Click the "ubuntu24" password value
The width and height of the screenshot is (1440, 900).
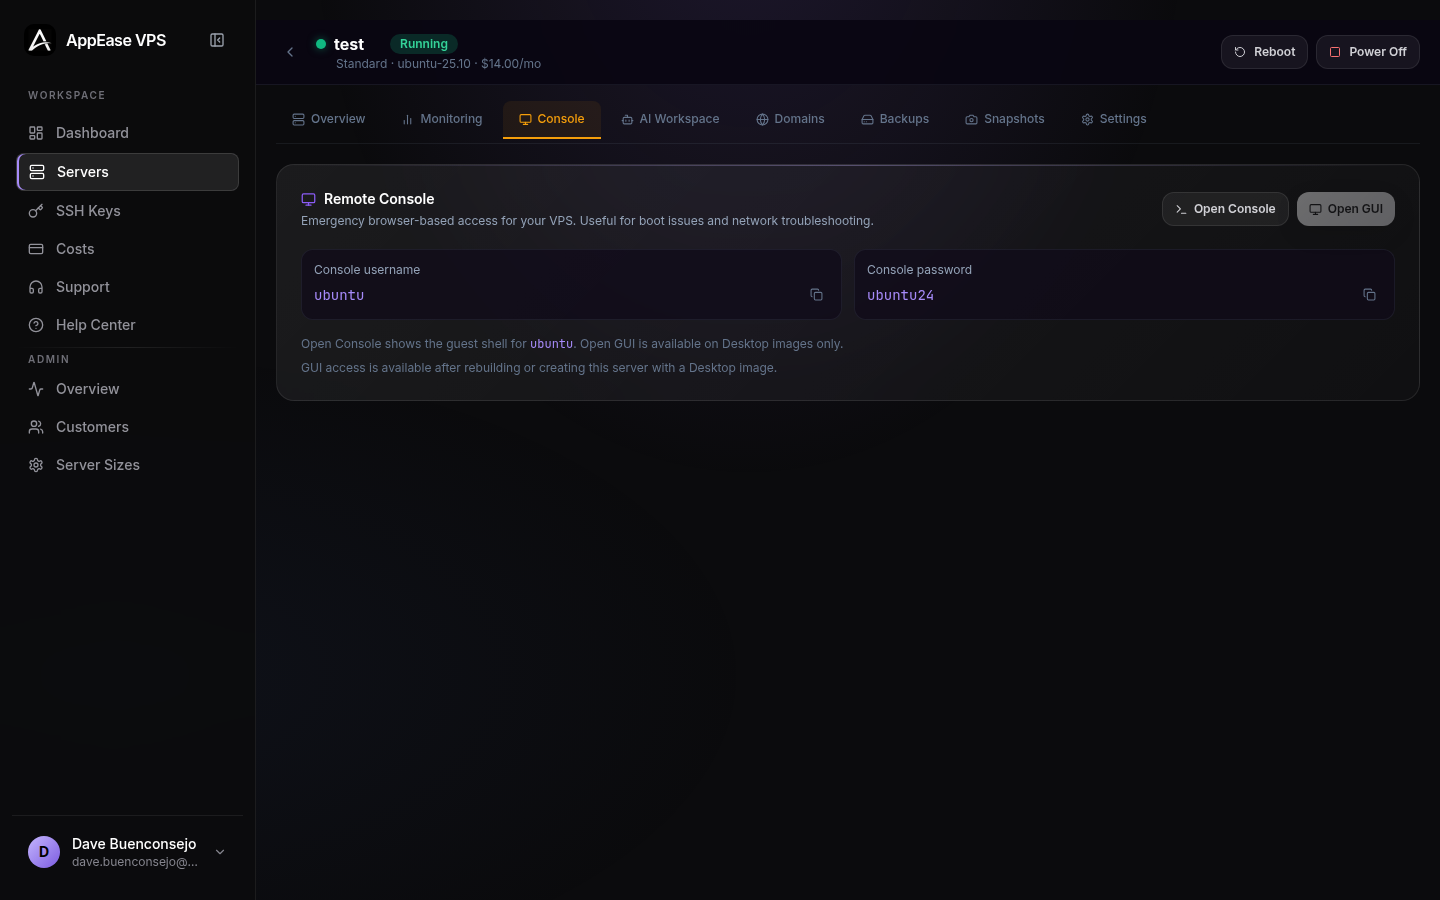coord(900,295)
